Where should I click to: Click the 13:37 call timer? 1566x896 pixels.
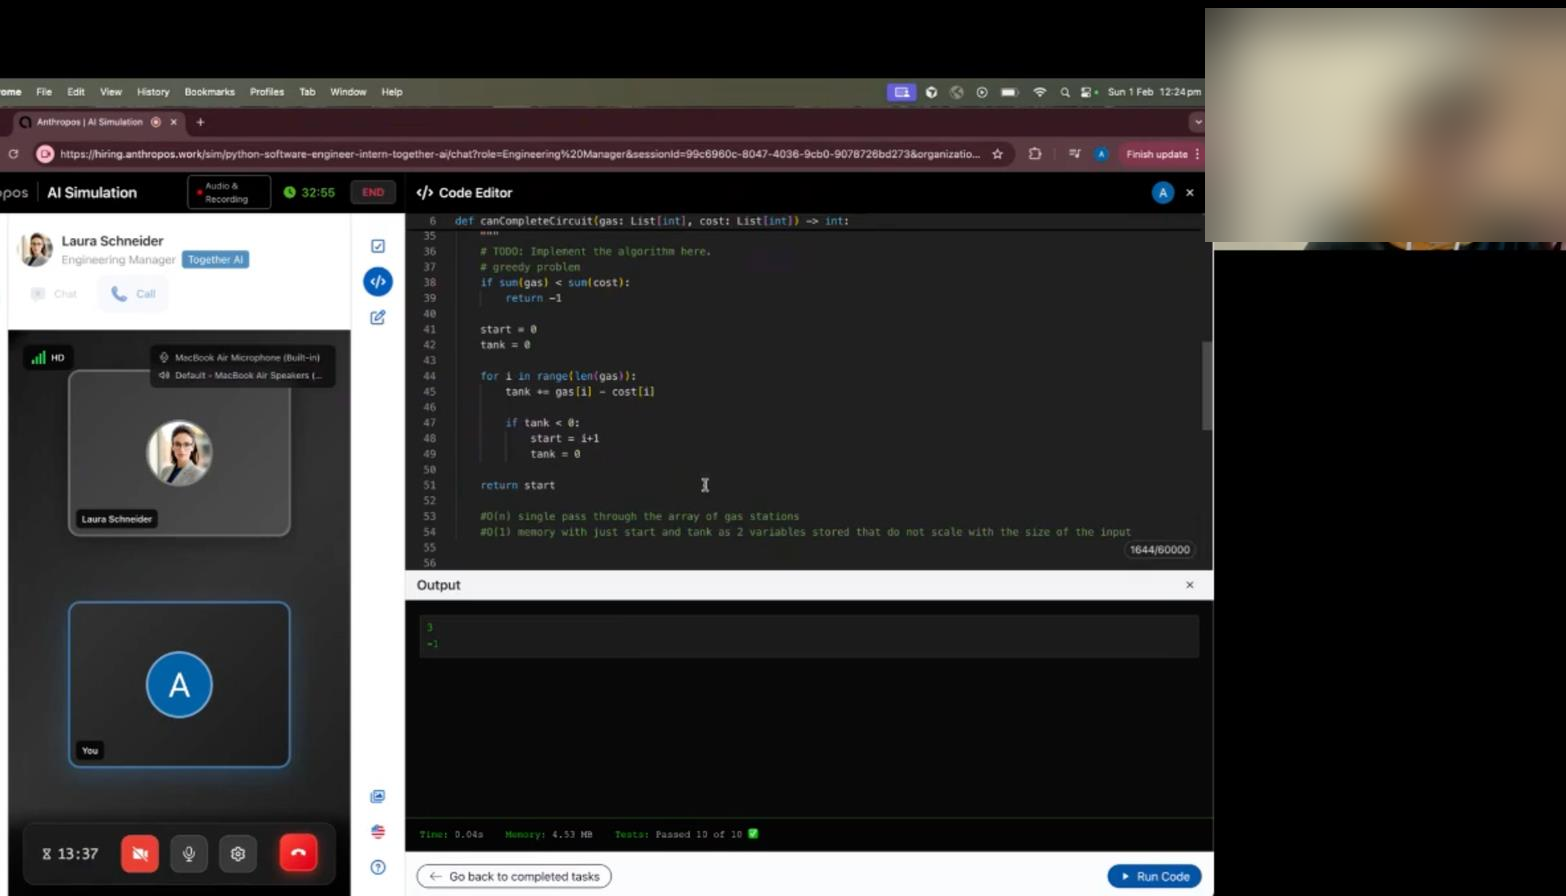pyautogui.click(x=70, y=854)
